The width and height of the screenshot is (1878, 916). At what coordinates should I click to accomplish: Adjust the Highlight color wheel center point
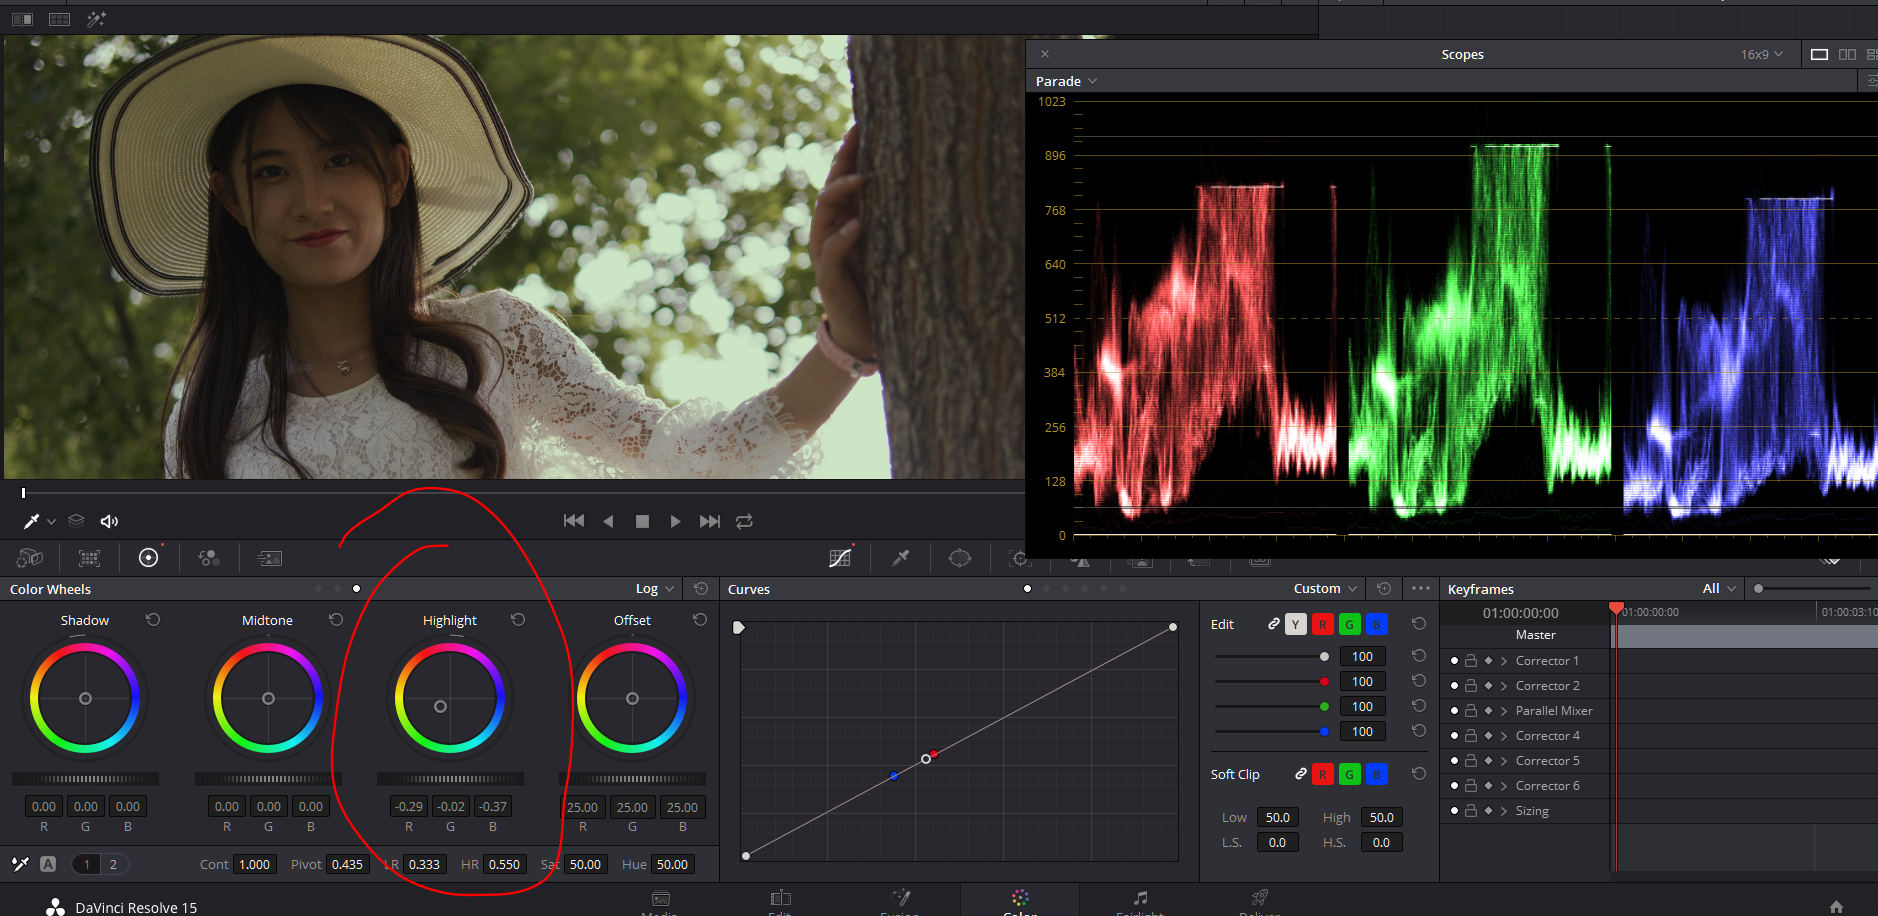440,707
